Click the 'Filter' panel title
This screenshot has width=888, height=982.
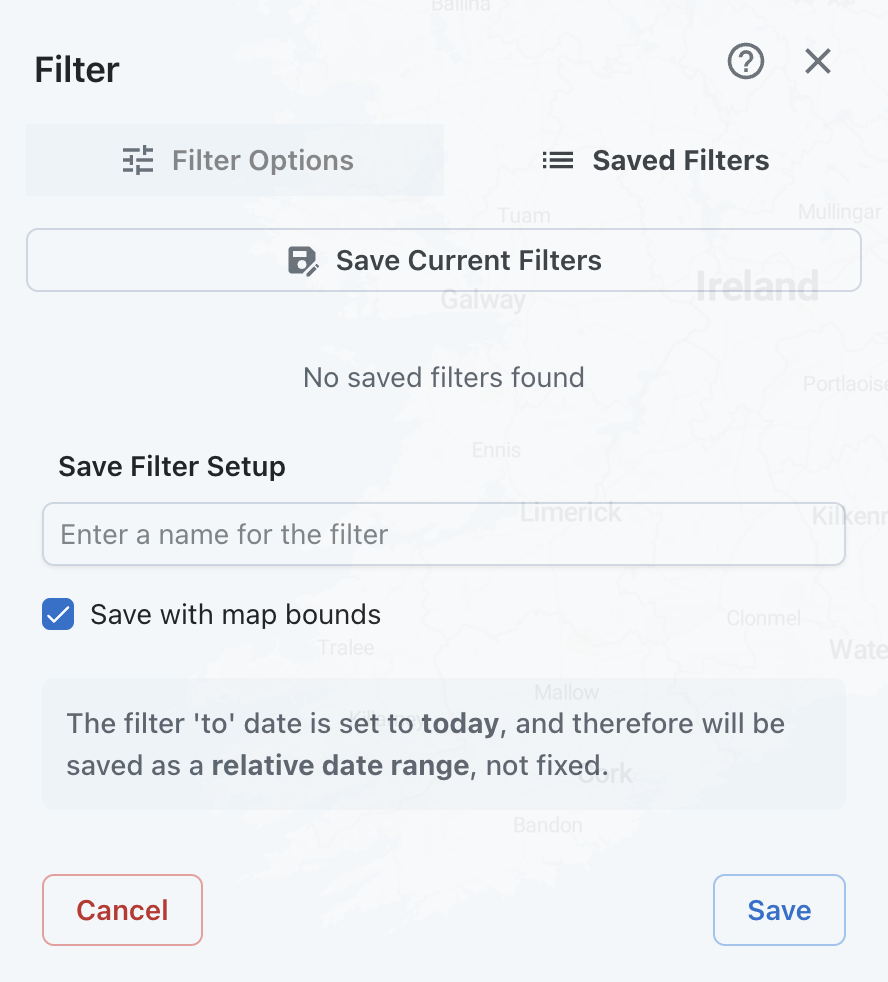pos(77,70)
